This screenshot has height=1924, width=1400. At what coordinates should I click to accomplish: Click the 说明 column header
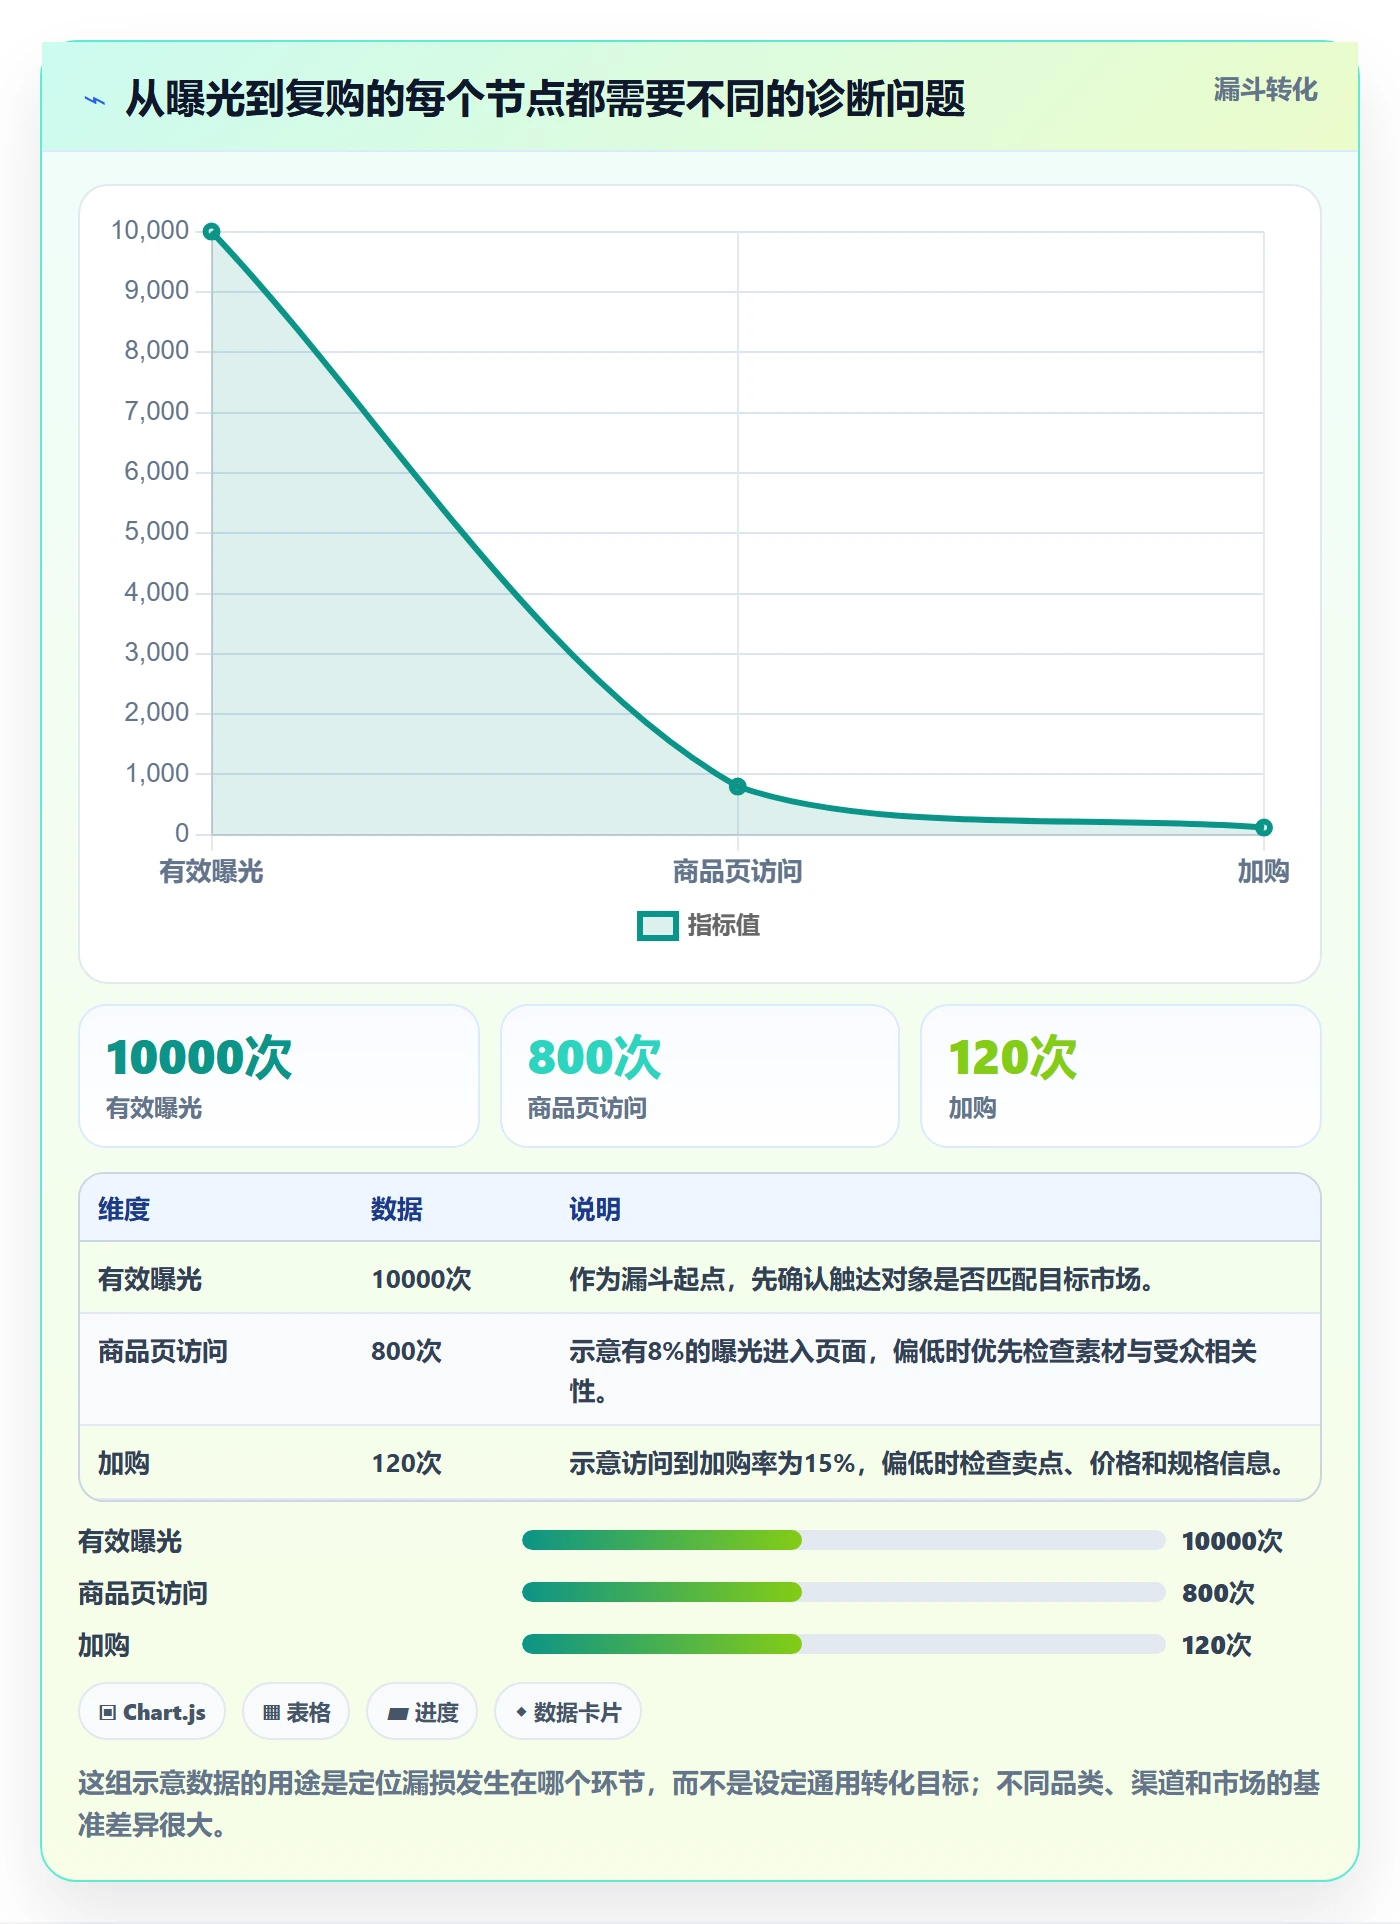click(x=595, y=1210)
